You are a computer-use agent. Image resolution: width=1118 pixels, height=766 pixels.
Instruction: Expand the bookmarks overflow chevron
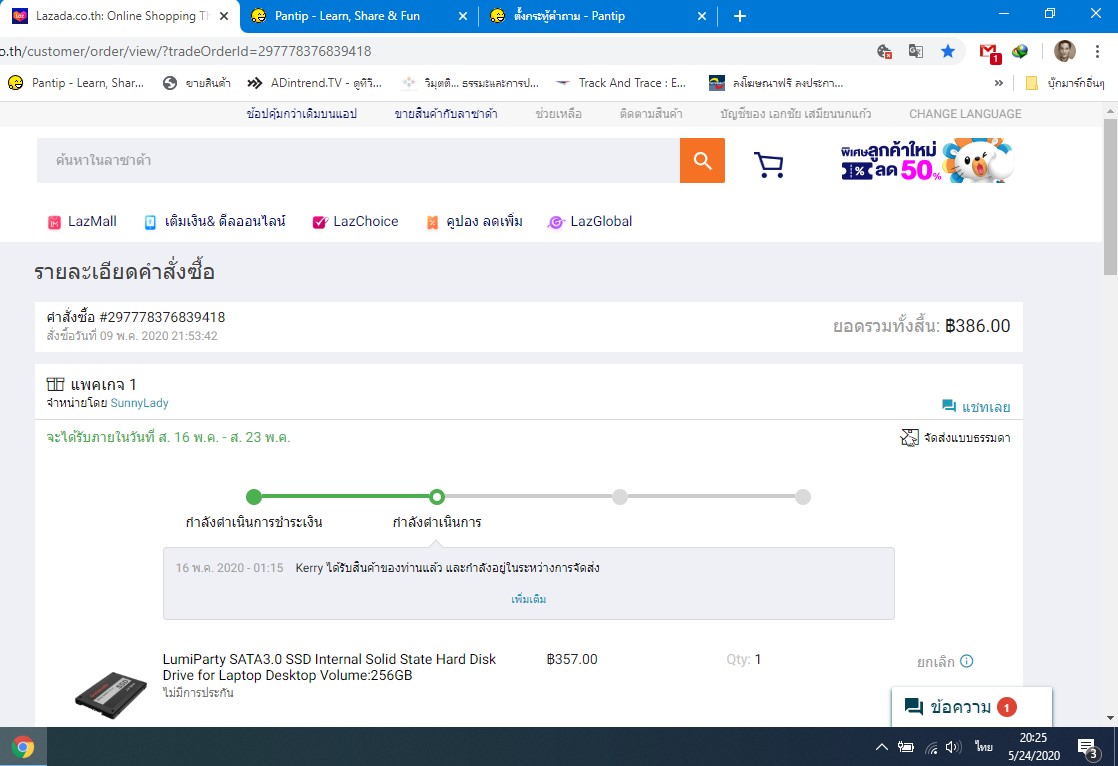coord(998,83)
